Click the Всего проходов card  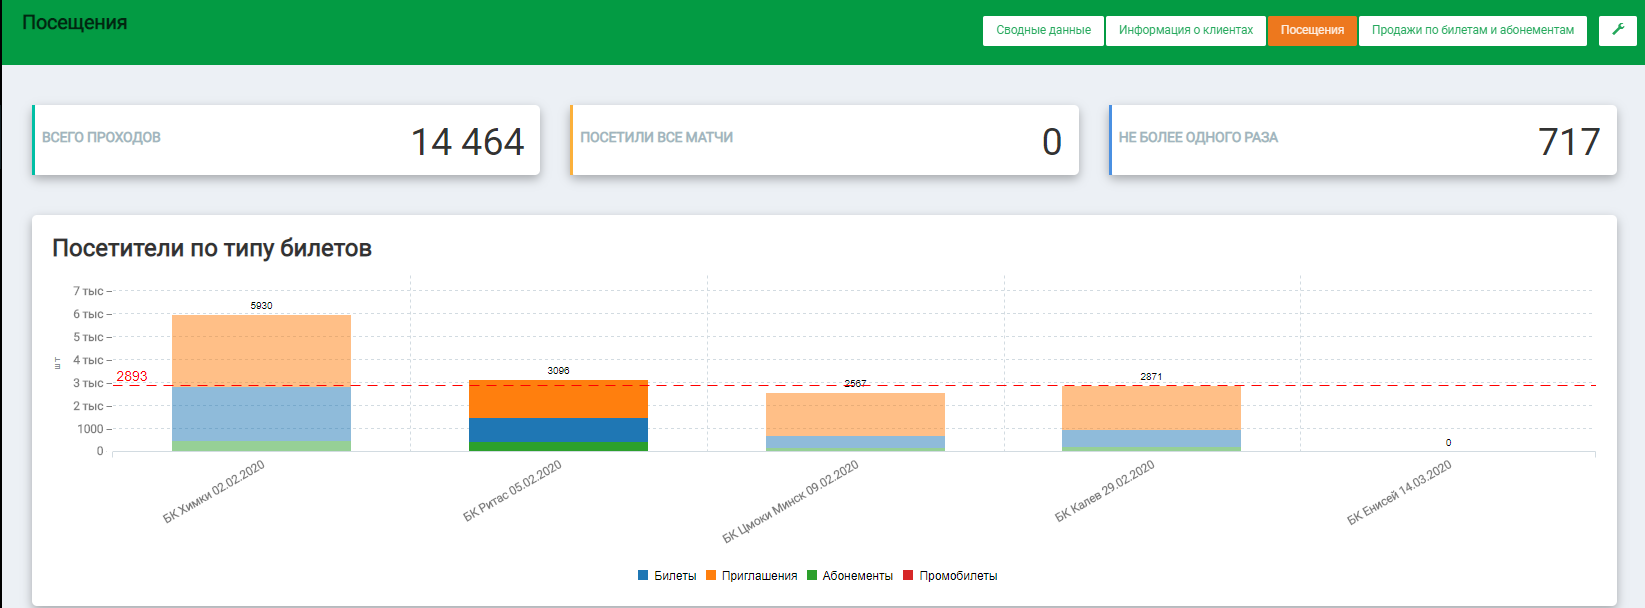click(286, 140)
